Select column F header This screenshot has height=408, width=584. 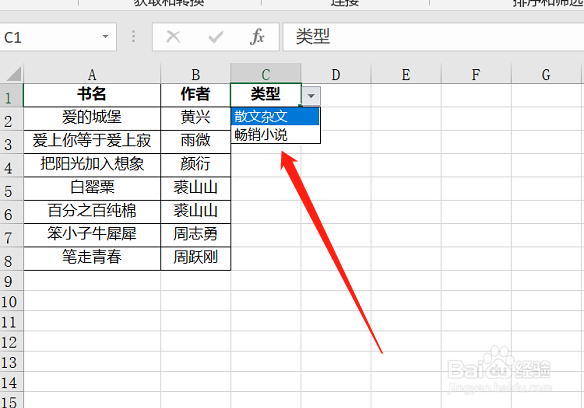pos(476,74)
